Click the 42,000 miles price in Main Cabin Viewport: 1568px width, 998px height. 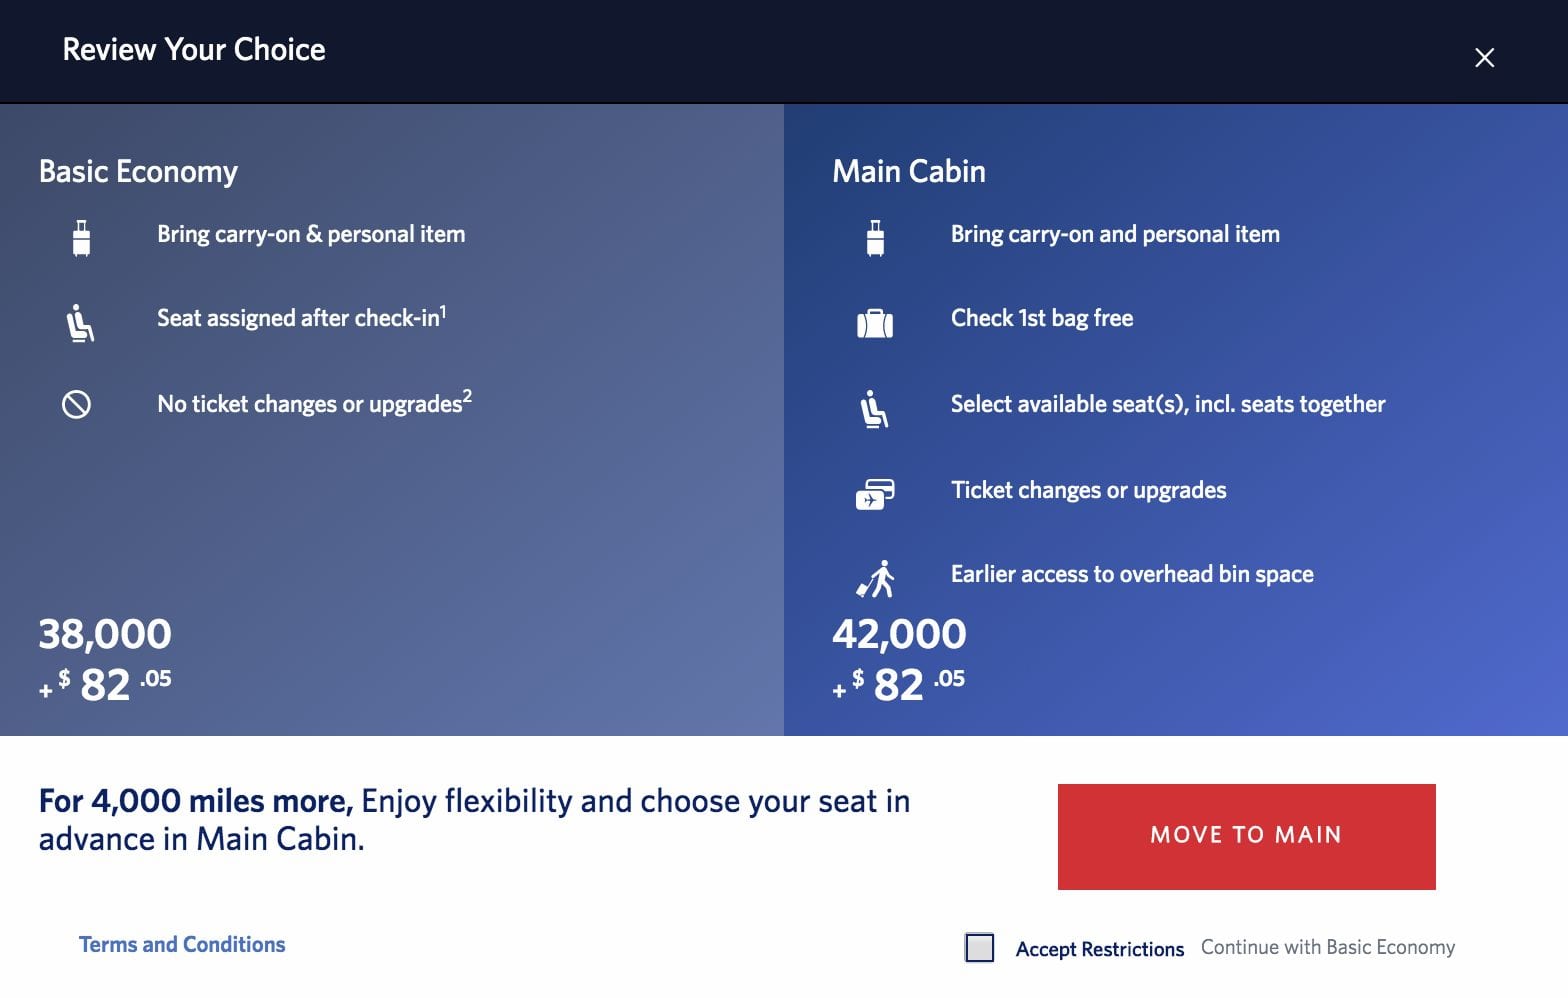pos(899,634)
